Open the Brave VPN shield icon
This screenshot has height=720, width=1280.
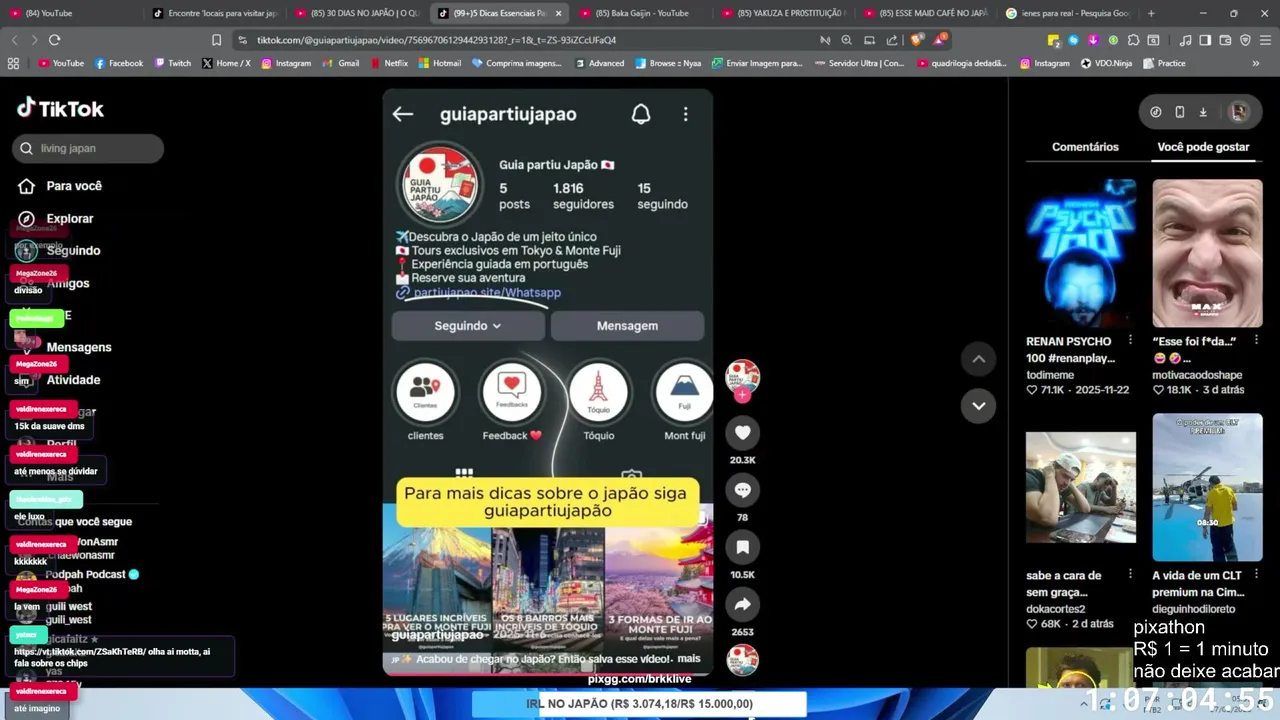(1245, 40)
